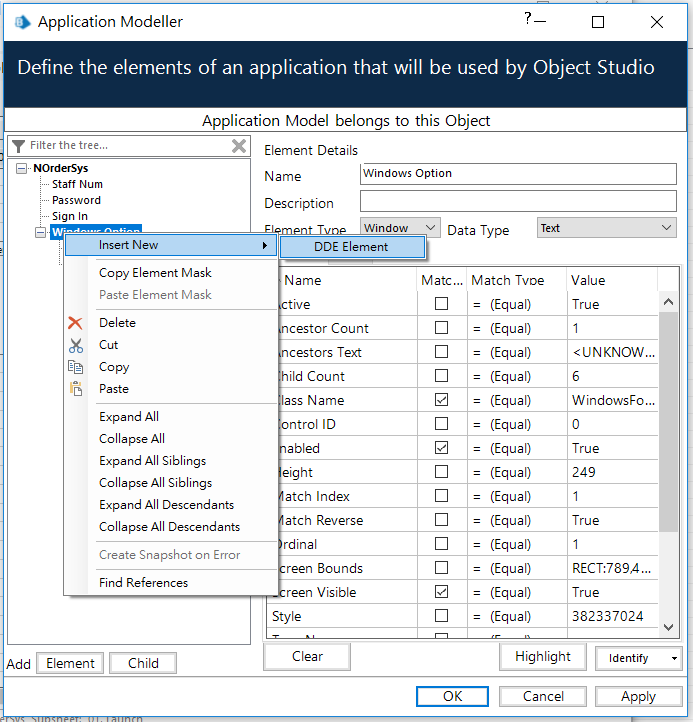Viewport: 693px width, 722px height.
Task: Click the attributes scrollbar down arrow
Action: (x=669, y=627)
